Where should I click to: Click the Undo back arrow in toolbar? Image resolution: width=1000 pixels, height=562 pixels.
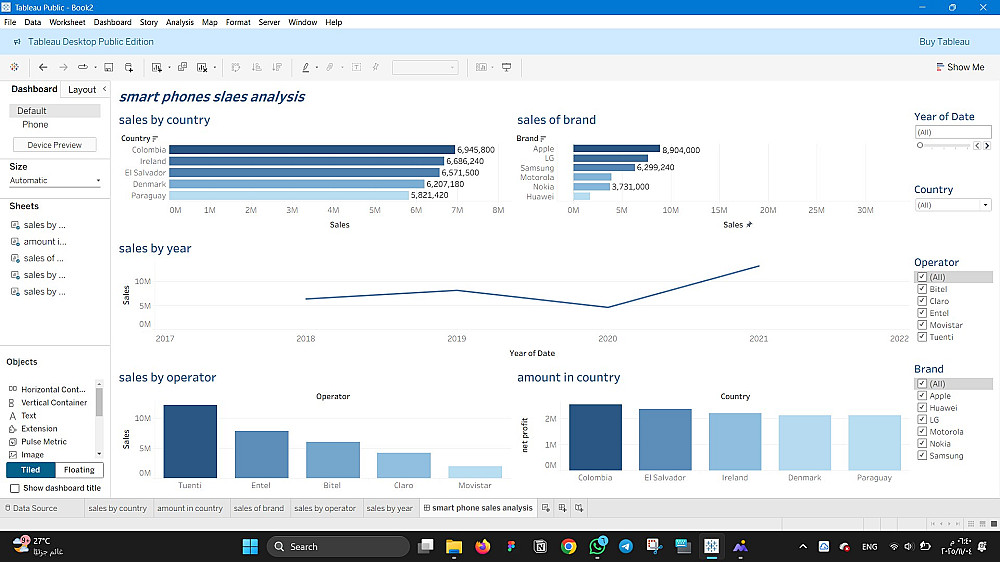coord(43,67)
